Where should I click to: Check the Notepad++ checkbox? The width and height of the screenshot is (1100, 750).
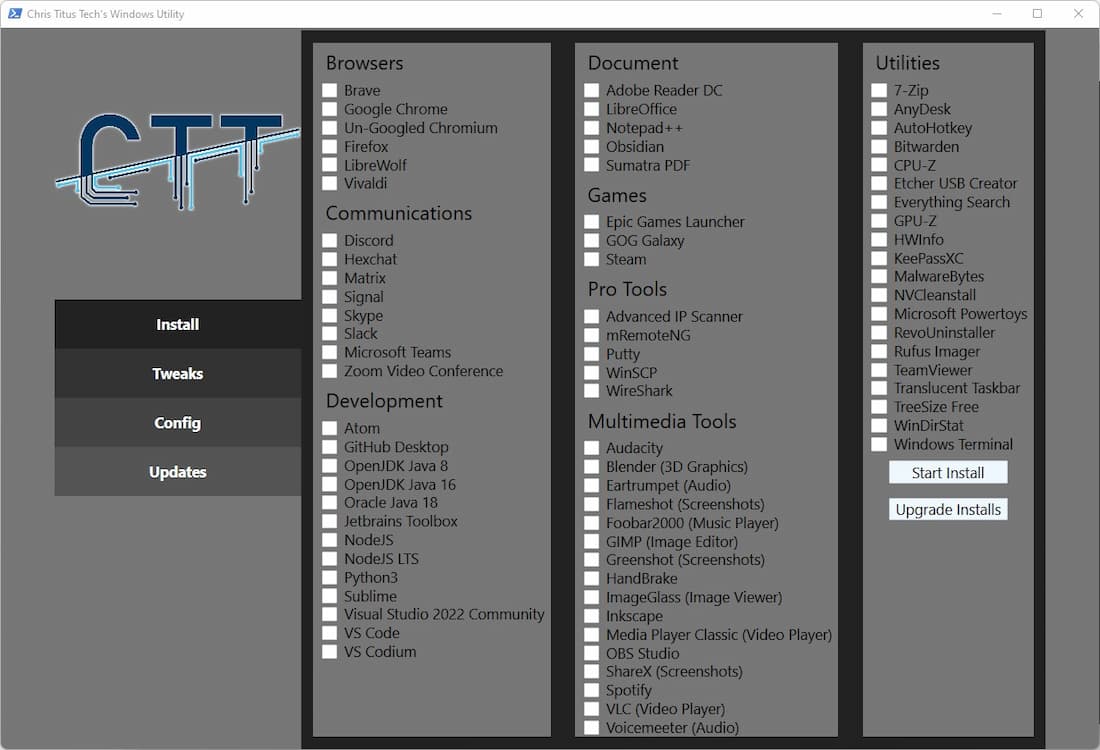(x=592, y=128)
